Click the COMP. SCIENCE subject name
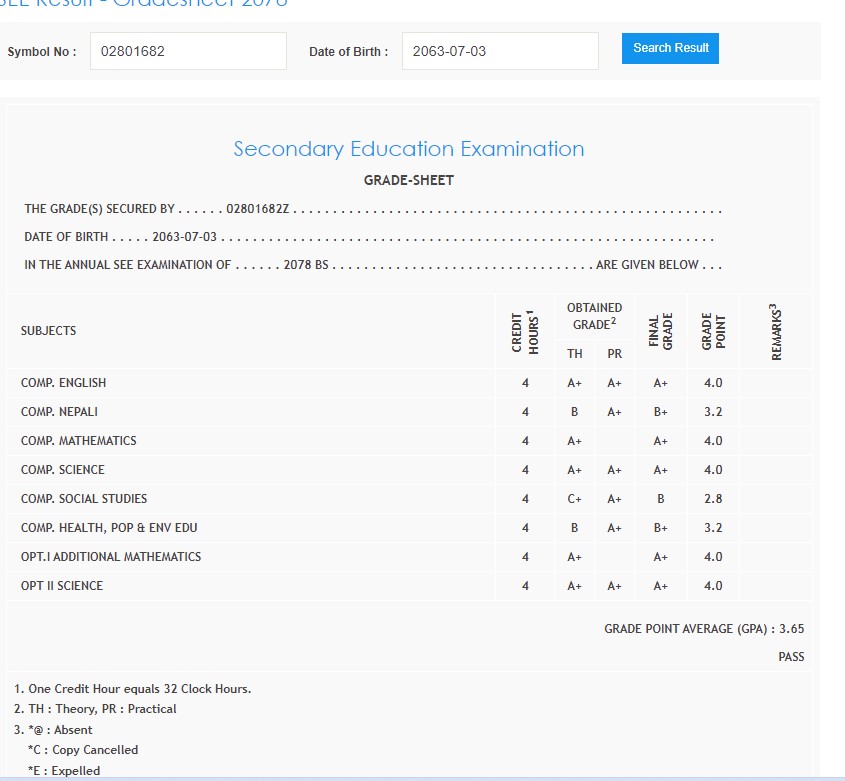The height and width of the screenshot is (781, 845). point(62,470)
